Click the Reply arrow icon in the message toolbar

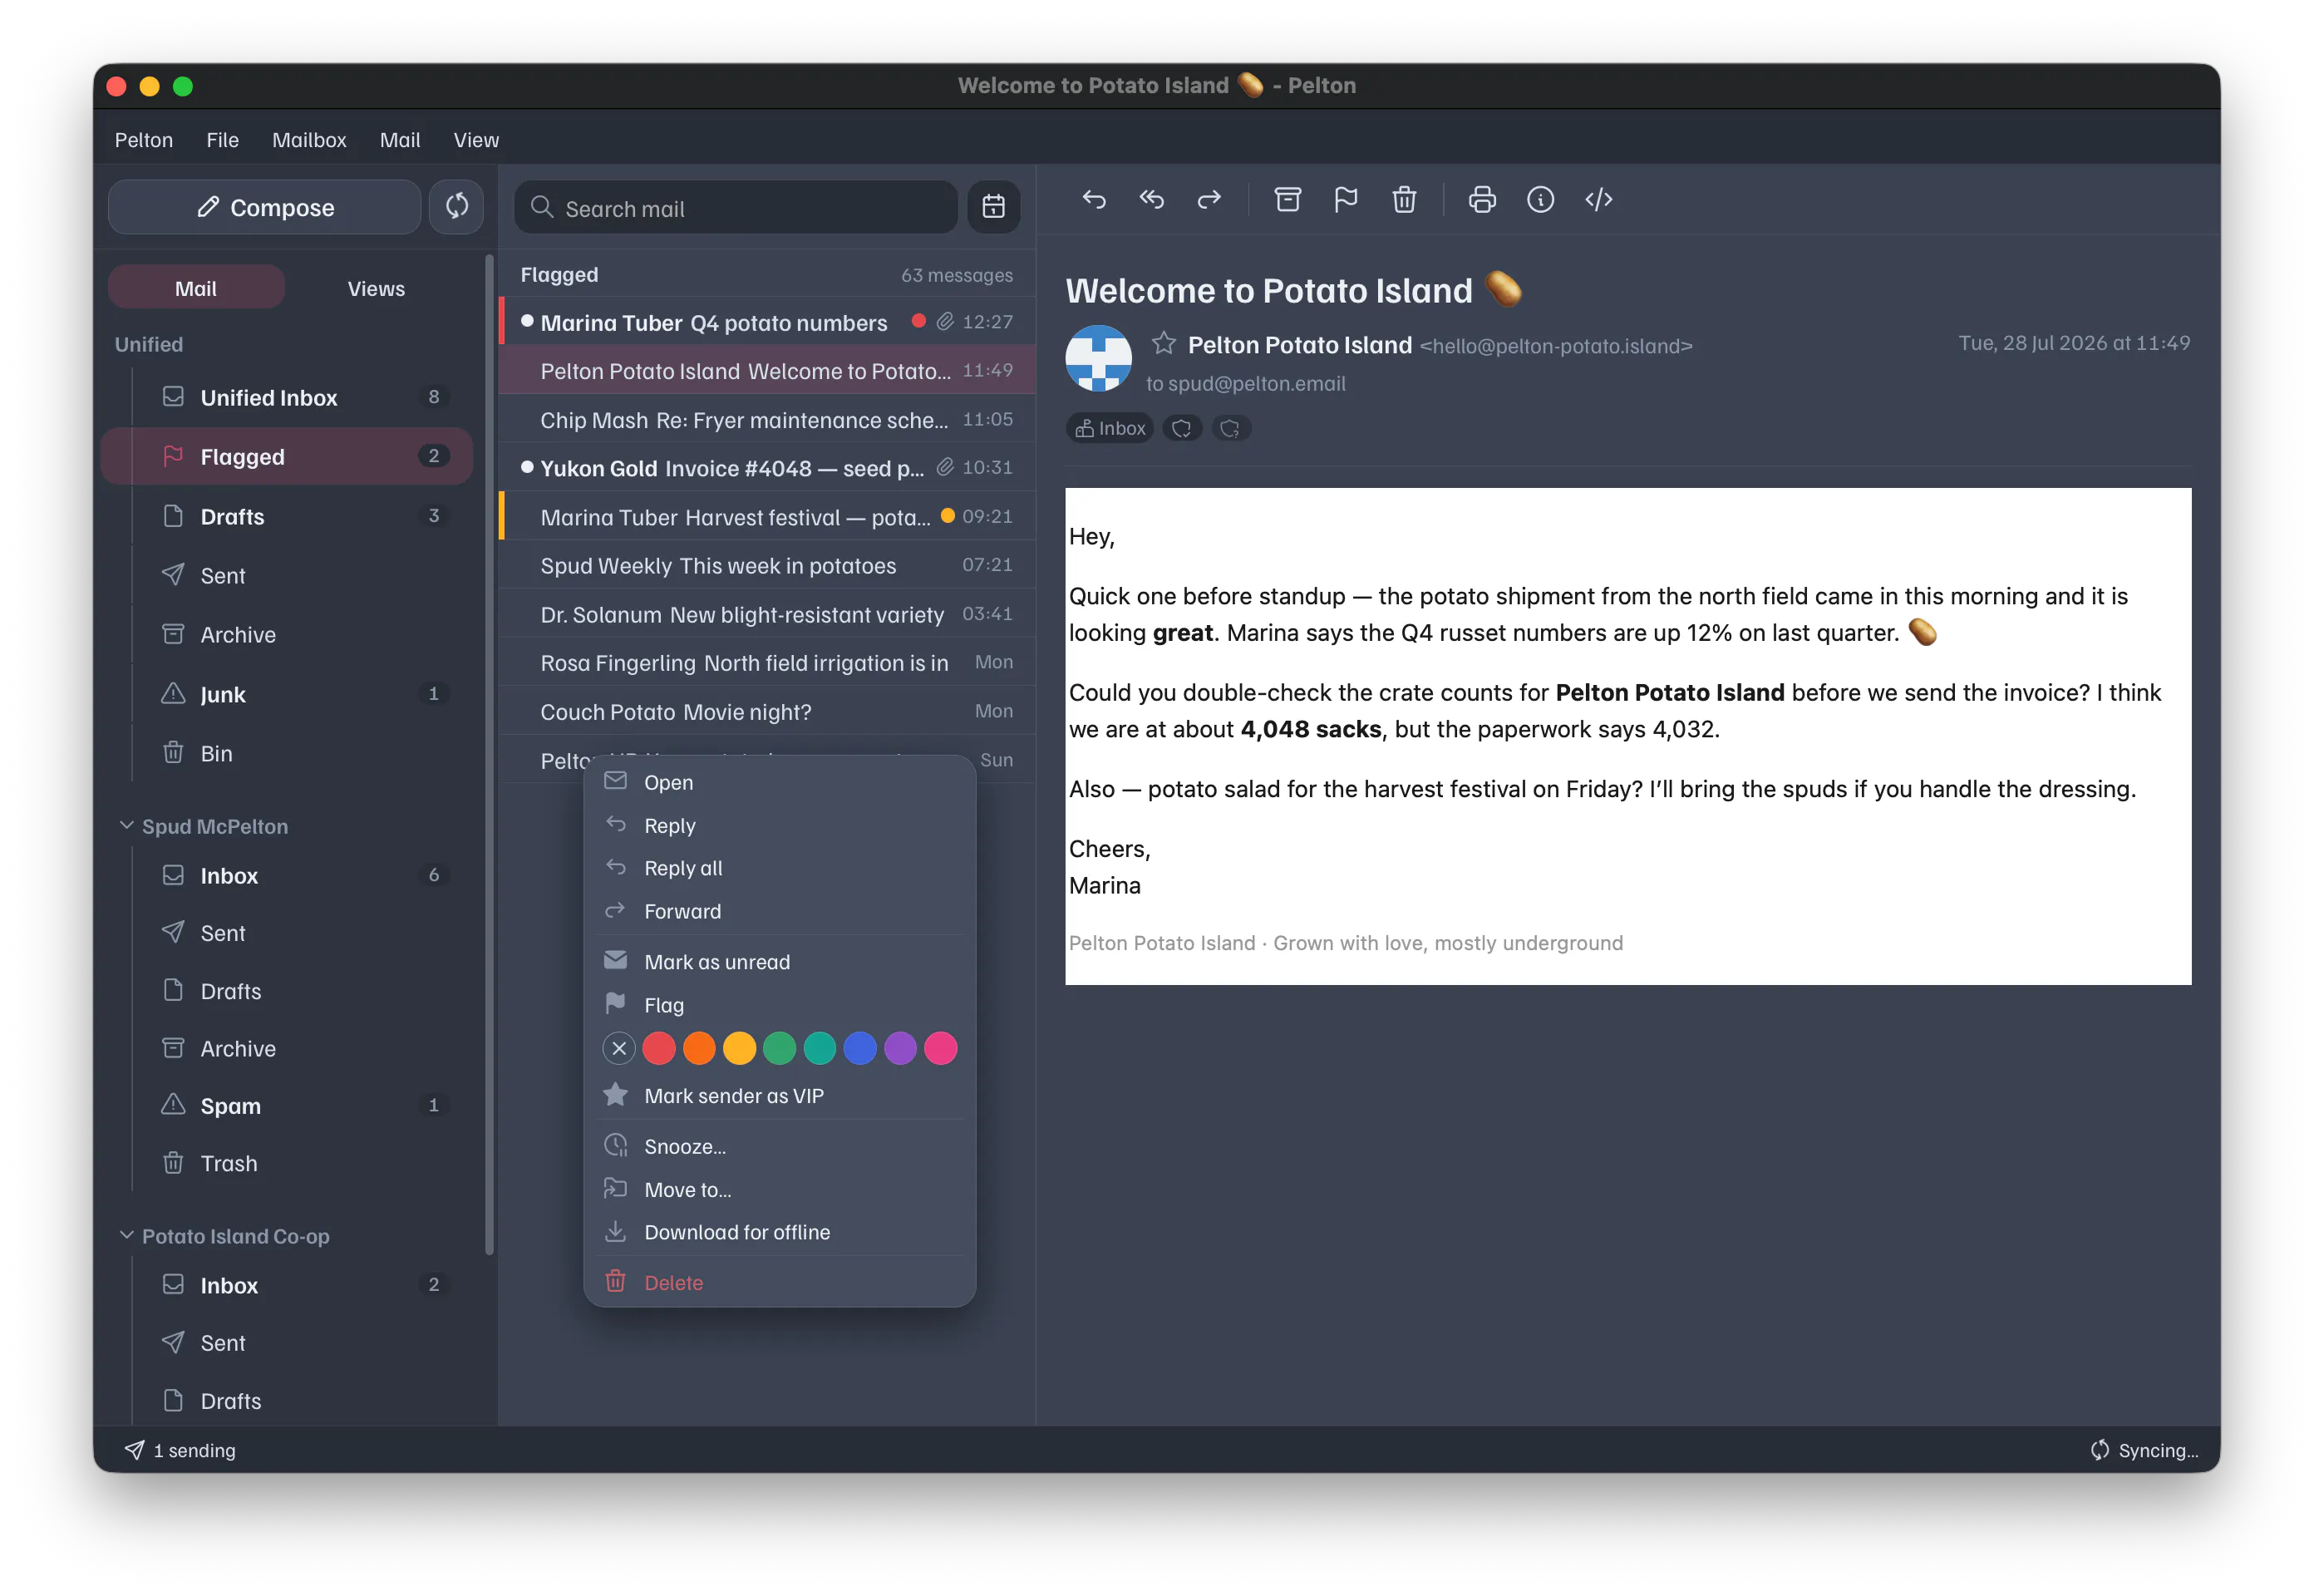click(1093, 200)
